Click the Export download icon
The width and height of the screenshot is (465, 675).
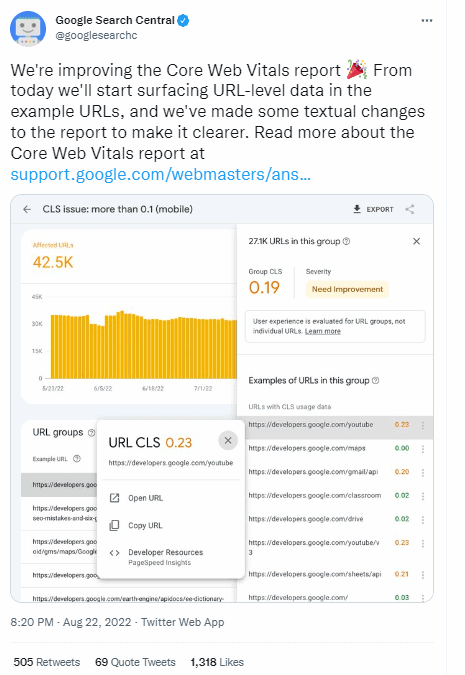click(x=357, y=209)
